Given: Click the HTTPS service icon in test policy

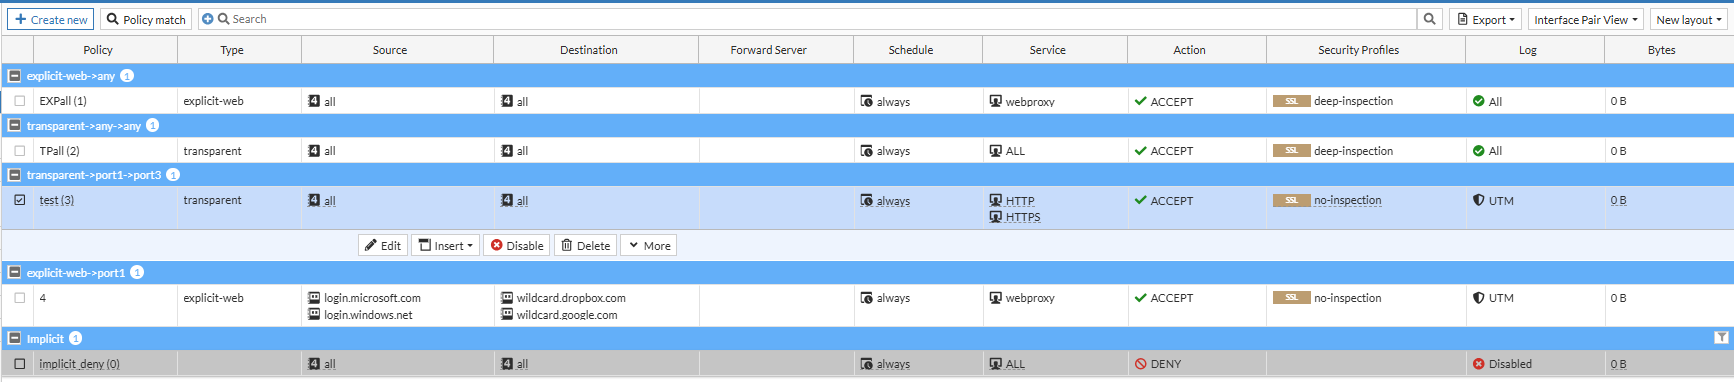Looking at the screenshot, I should click(996, 217).
